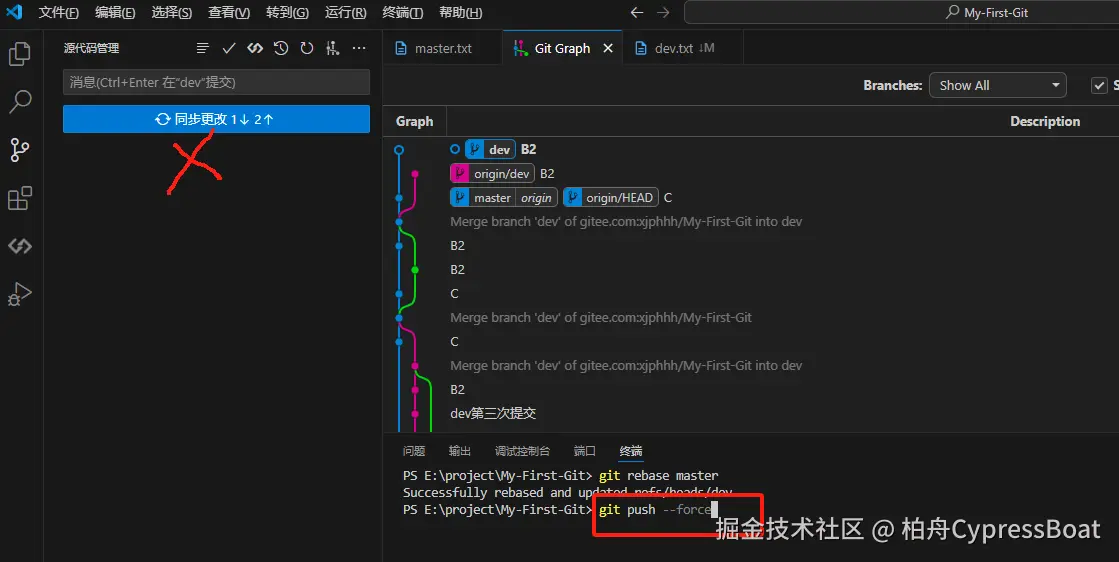Open Git Graph from source control toolbar
Screen dimensions: 1119x562
point(333,48)
